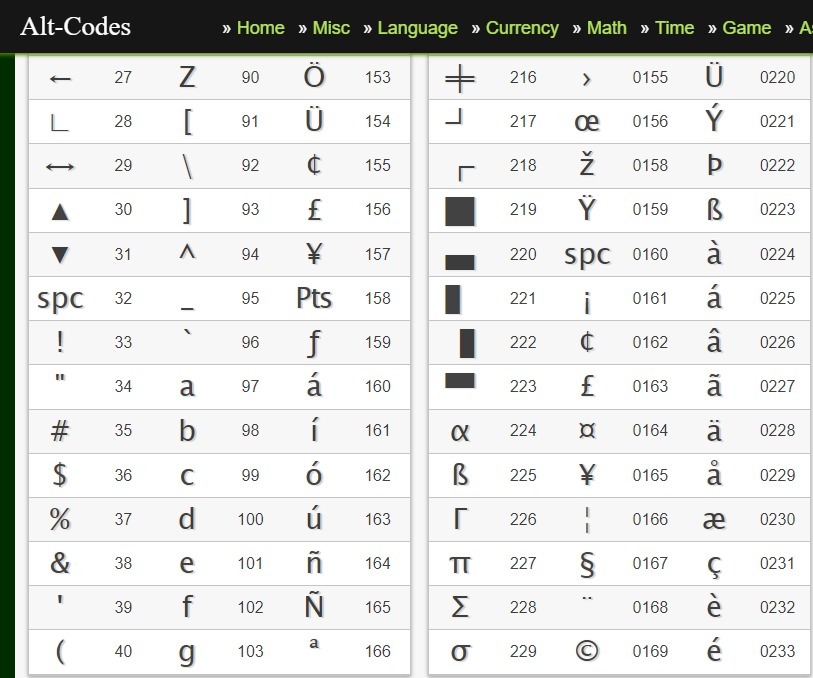Click the pi symbol for code 227
The width and height of the screenshot is (813, 678).
pos(460,564)
